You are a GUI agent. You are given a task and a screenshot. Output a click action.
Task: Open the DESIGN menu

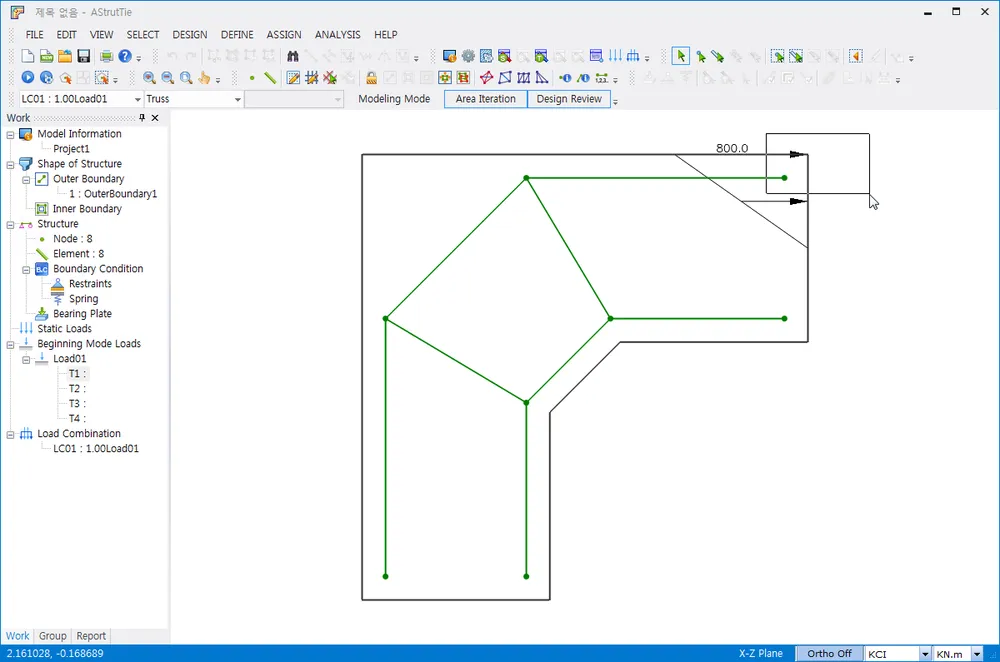click(x=189, y=34)
